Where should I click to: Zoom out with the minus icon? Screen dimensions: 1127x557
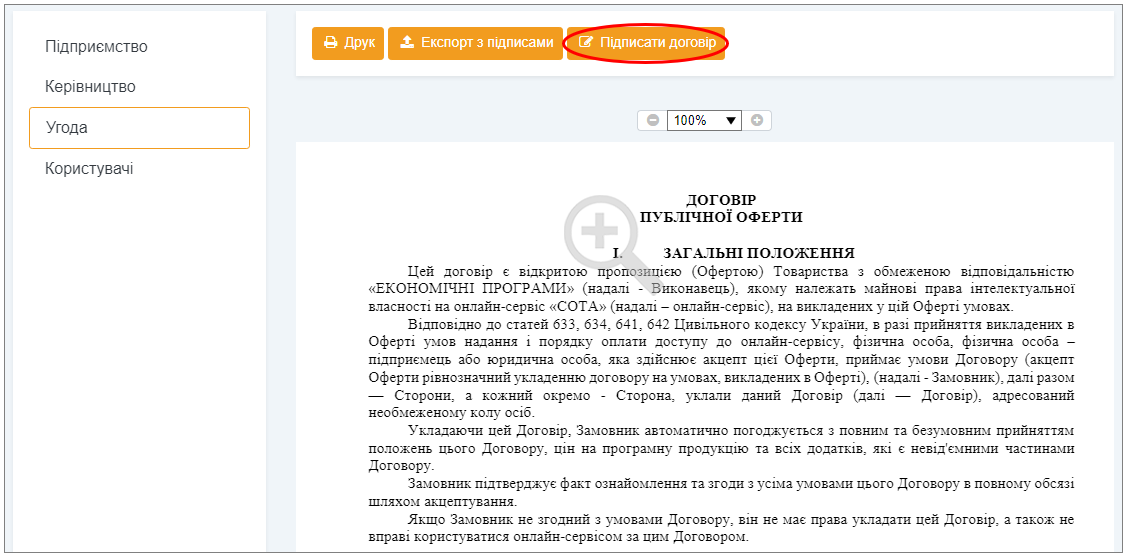click(653, 121)
